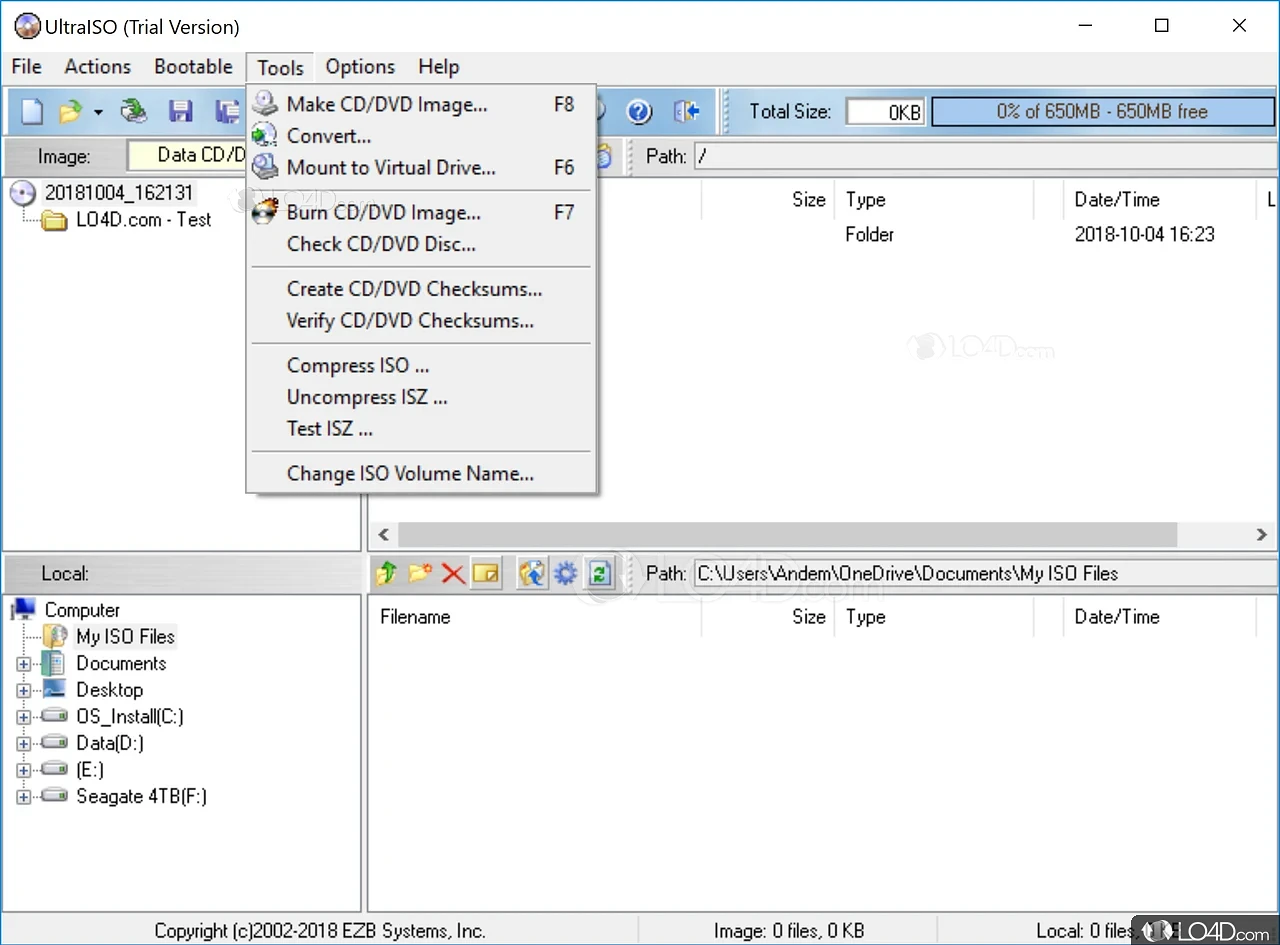Click the Convert menu entry icon
The height and width of the screenshot is (945, 1280).
[265, 136]
